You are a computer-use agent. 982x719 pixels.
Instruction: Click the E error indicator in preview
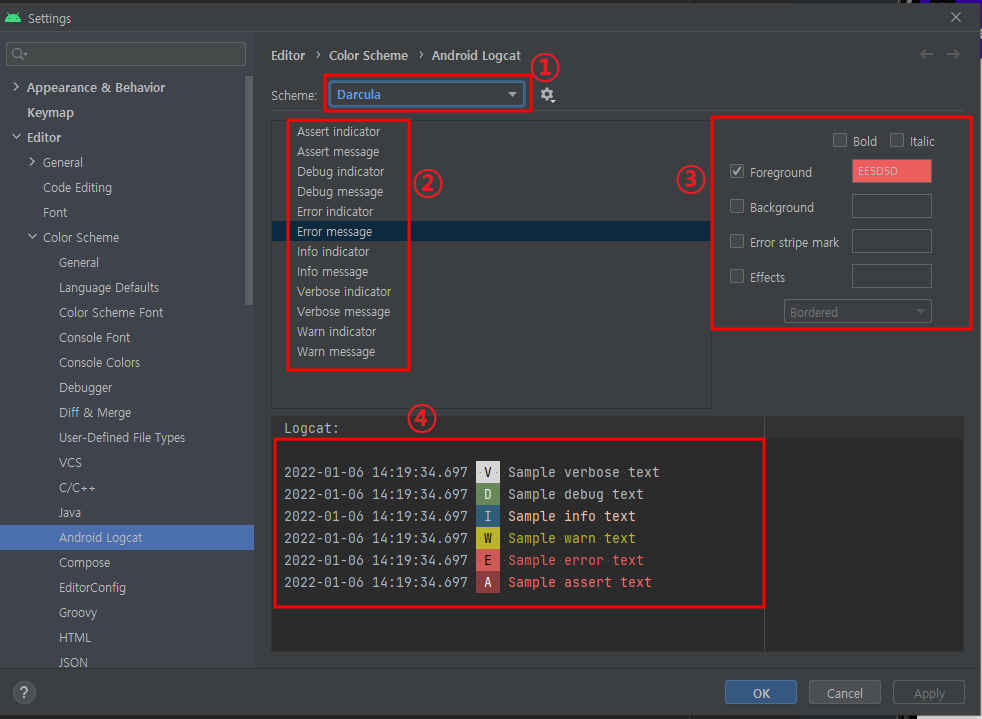(488, 560)
